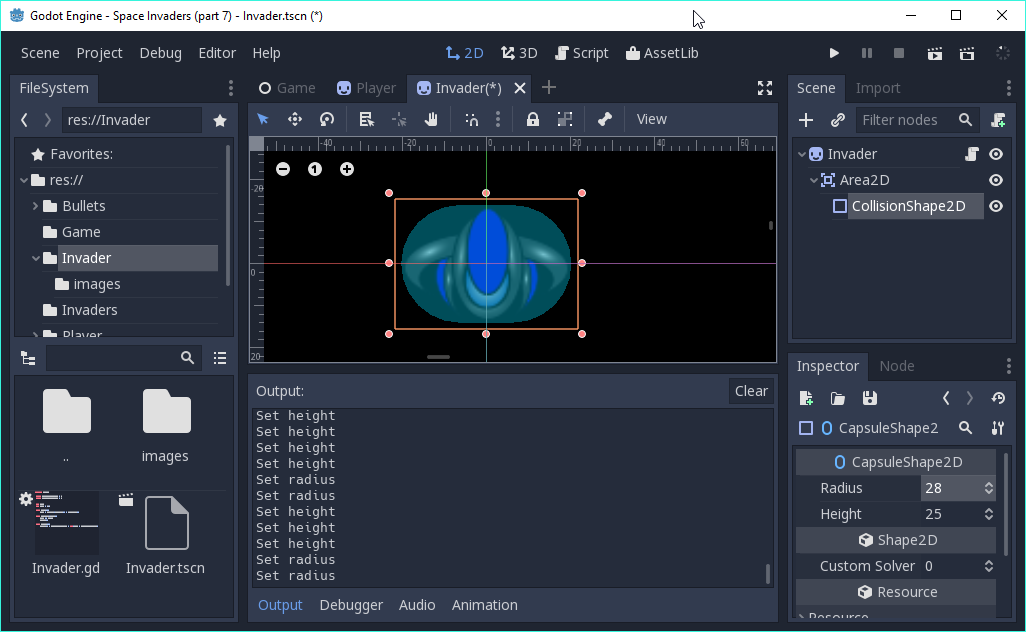Hide the Area2D node
The height and width of the screenshot is (632, 1026).
(996, 180)
